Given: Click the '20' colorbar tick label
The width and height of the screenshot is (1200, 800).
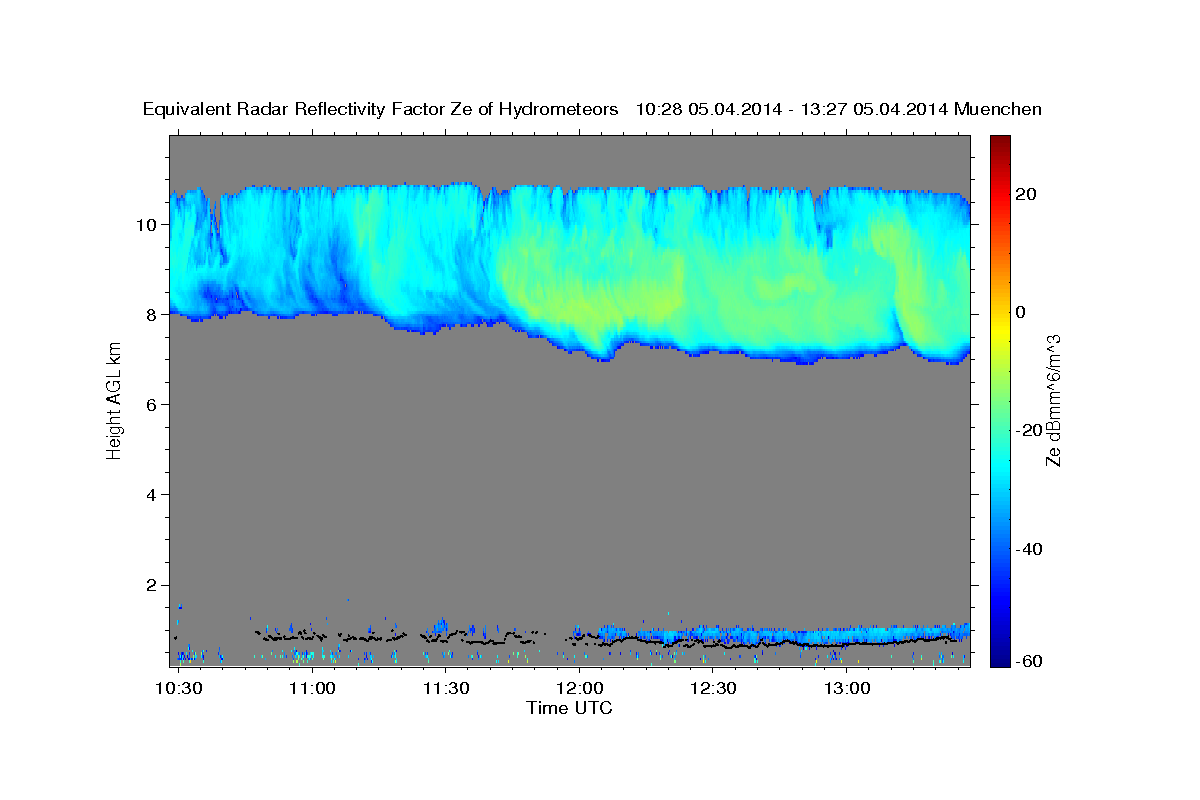Looking at the screenshot, I should 1027,194.
